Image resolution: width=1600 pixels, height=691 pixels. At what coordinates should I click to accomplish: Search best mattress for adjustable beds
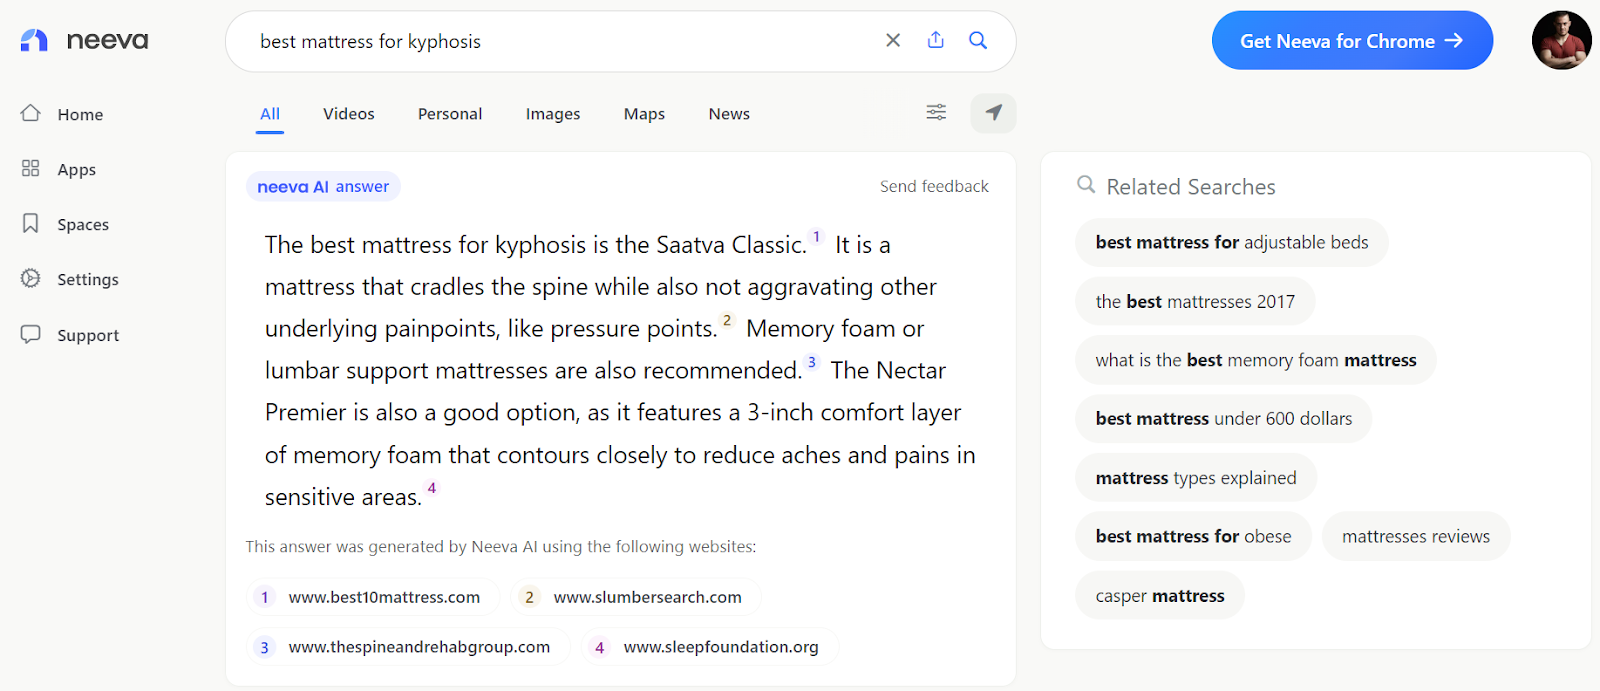pyautogui.click(x=1232, y=243)
